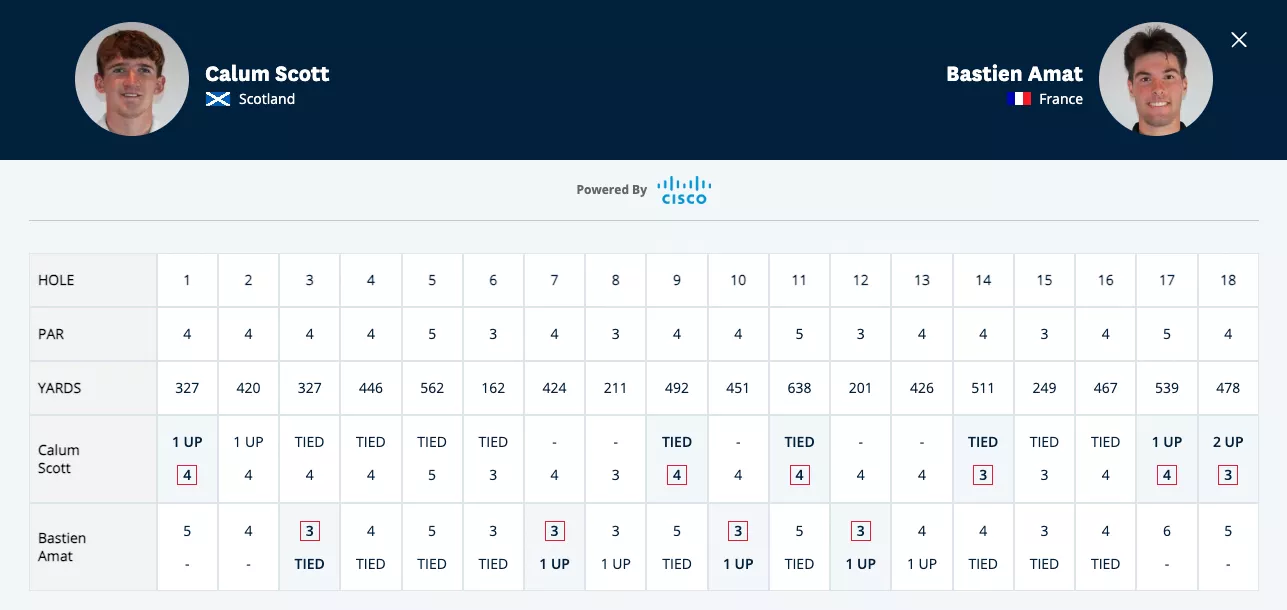The image size is (1287, 610).
Task: Close the match scorecard overlay
Action: tap(1239, 40)
